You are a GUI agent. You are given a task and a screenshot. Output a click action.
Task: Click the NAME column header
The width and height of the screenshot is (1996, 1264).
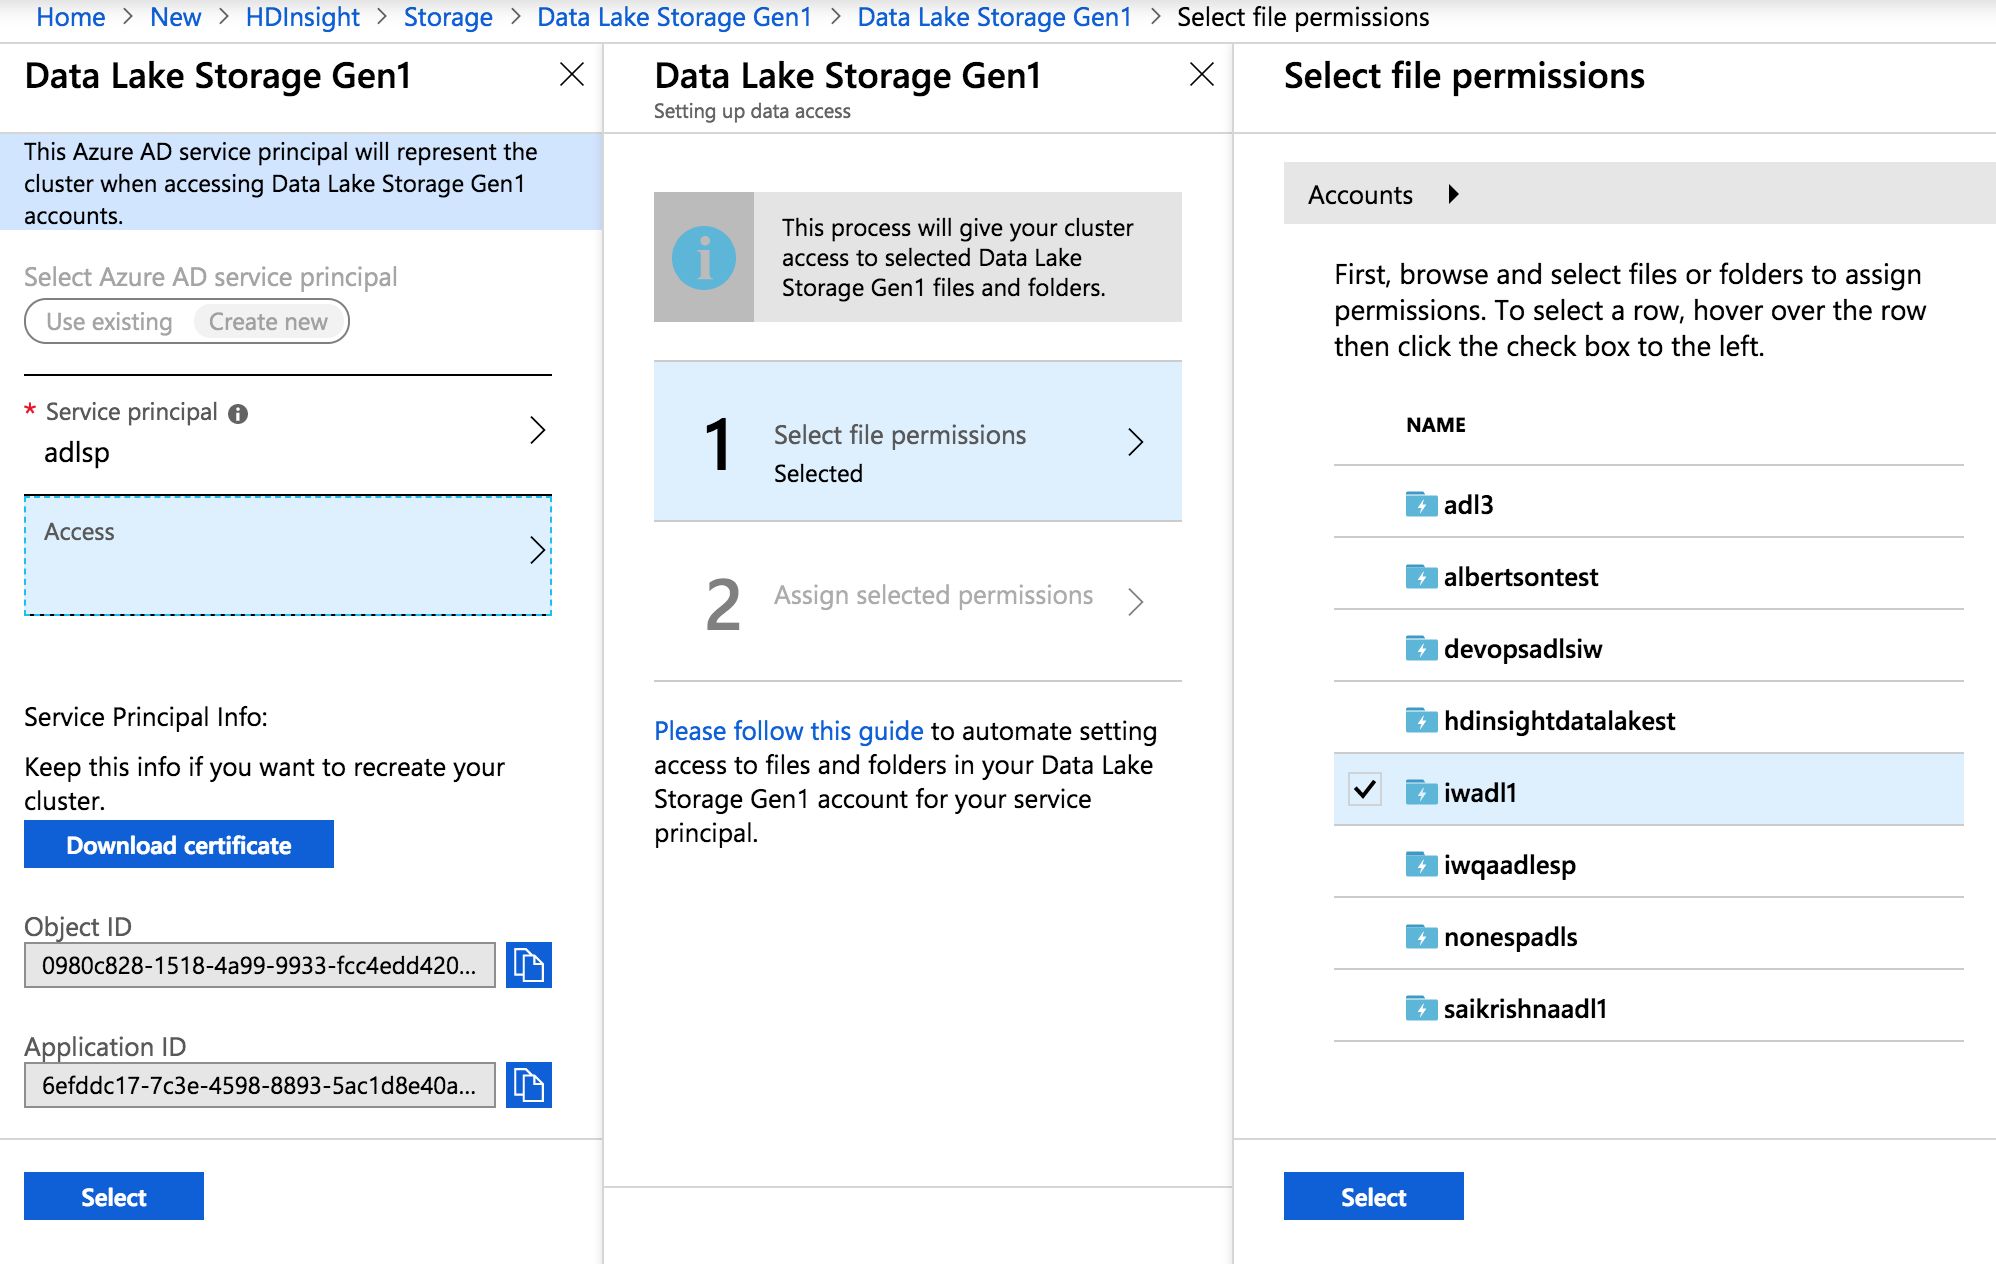coord(1436,424)
